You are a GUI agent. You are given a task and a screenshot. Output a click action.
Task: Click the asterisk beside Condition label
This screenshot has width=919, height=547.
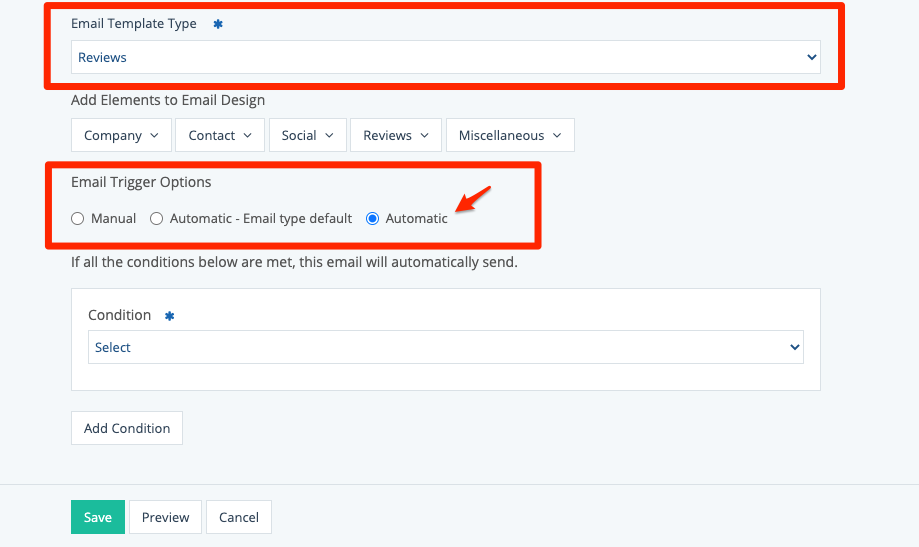(169, 316)
